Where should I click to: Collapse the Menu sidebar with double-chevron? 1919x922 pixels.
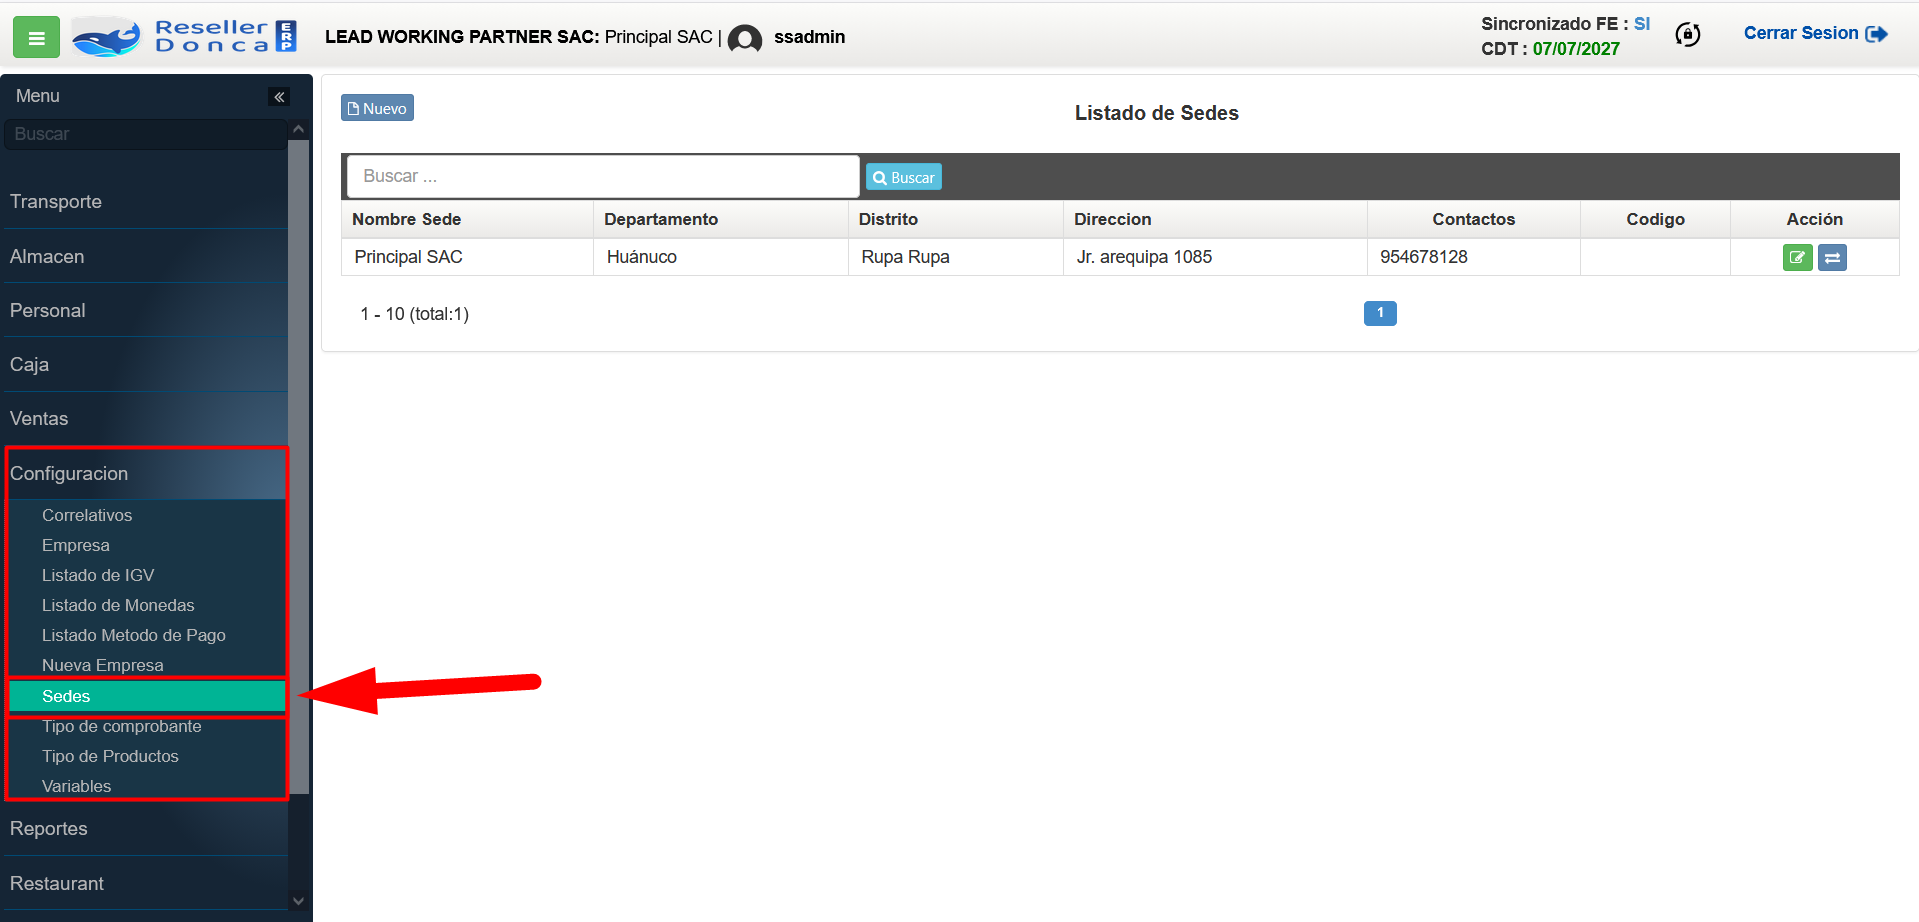279,97
